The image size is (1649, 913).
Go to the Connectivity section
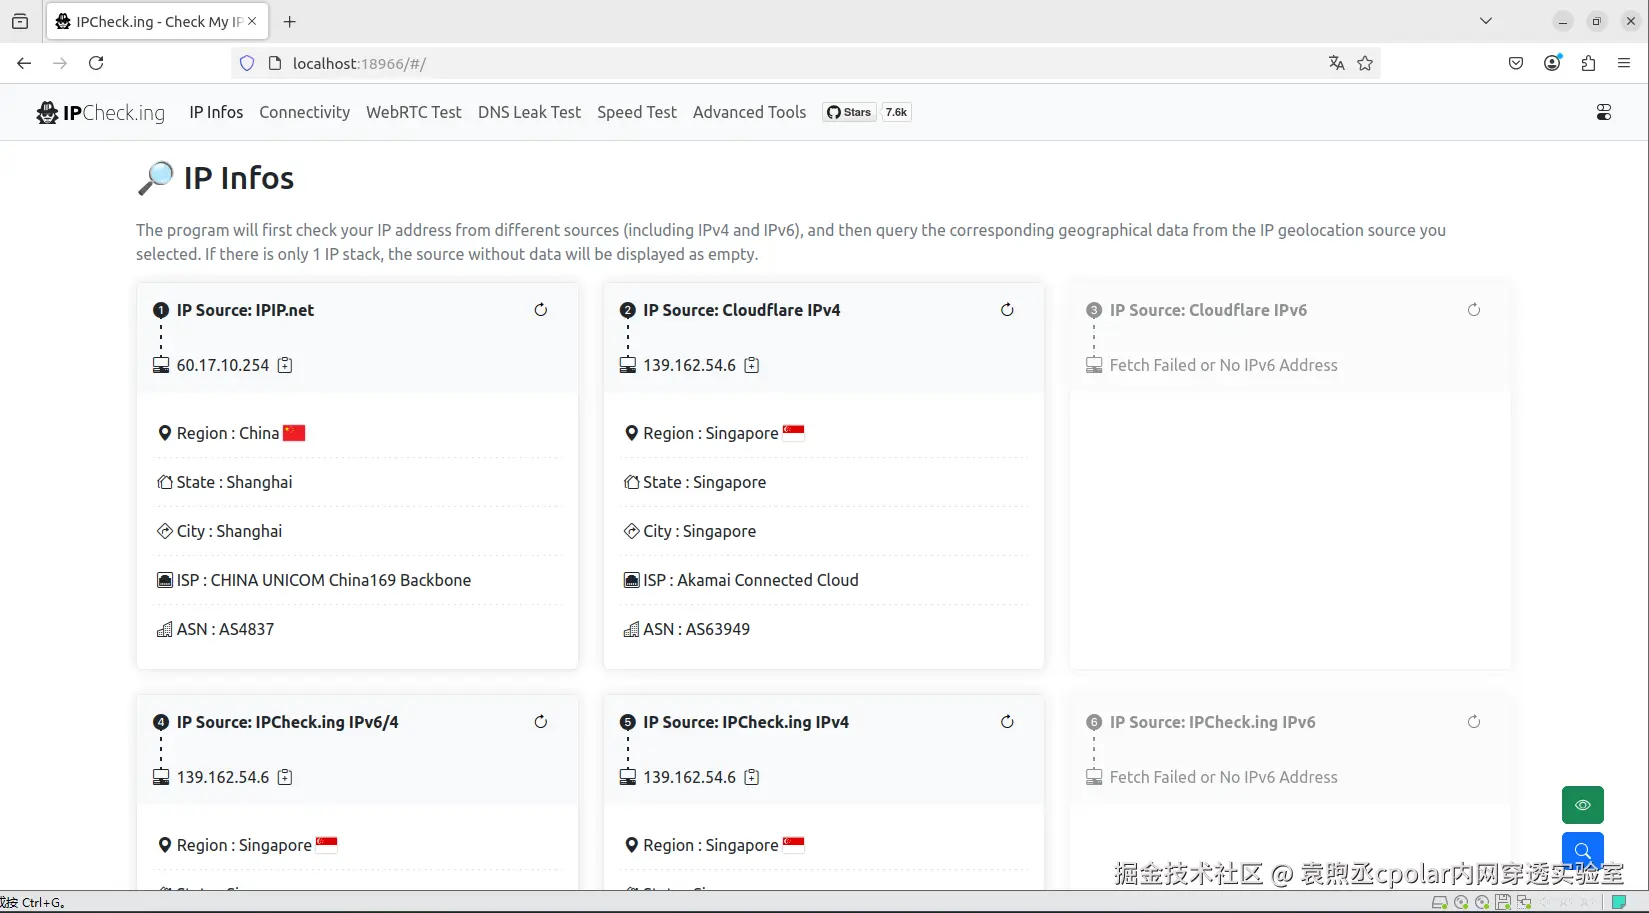point(305,112)
